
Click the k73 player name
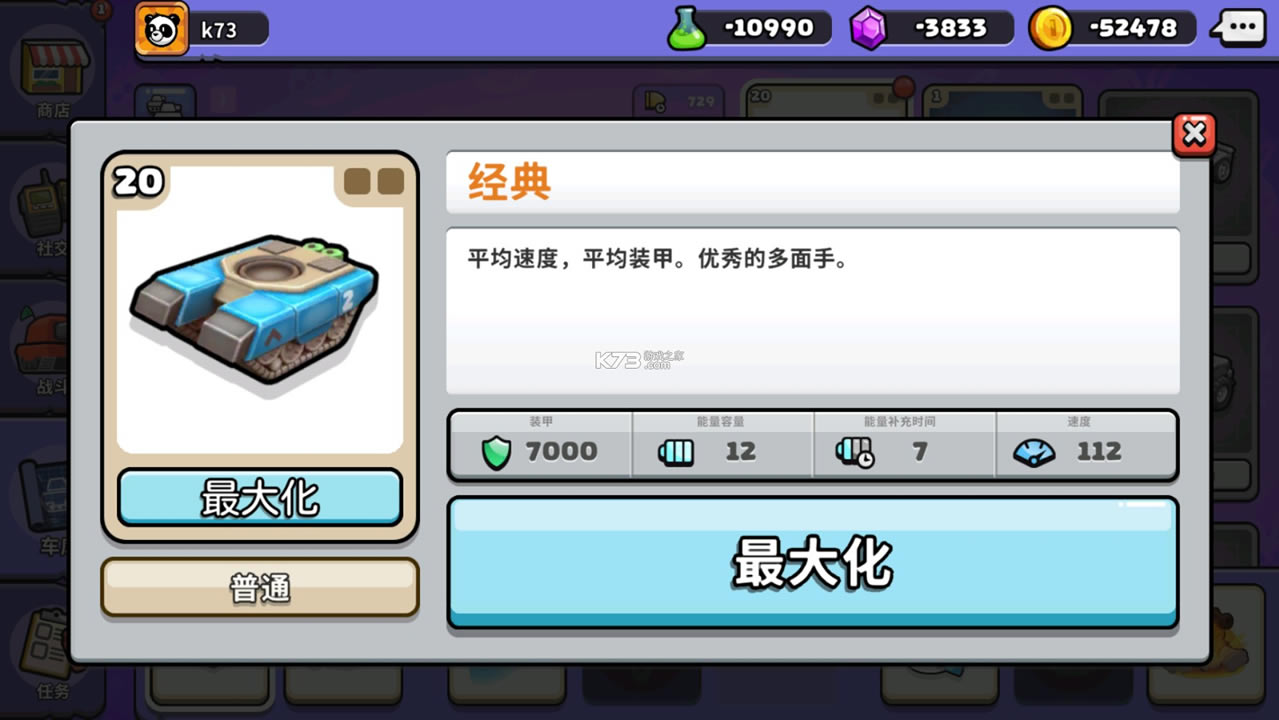click(x=219, y=29)
